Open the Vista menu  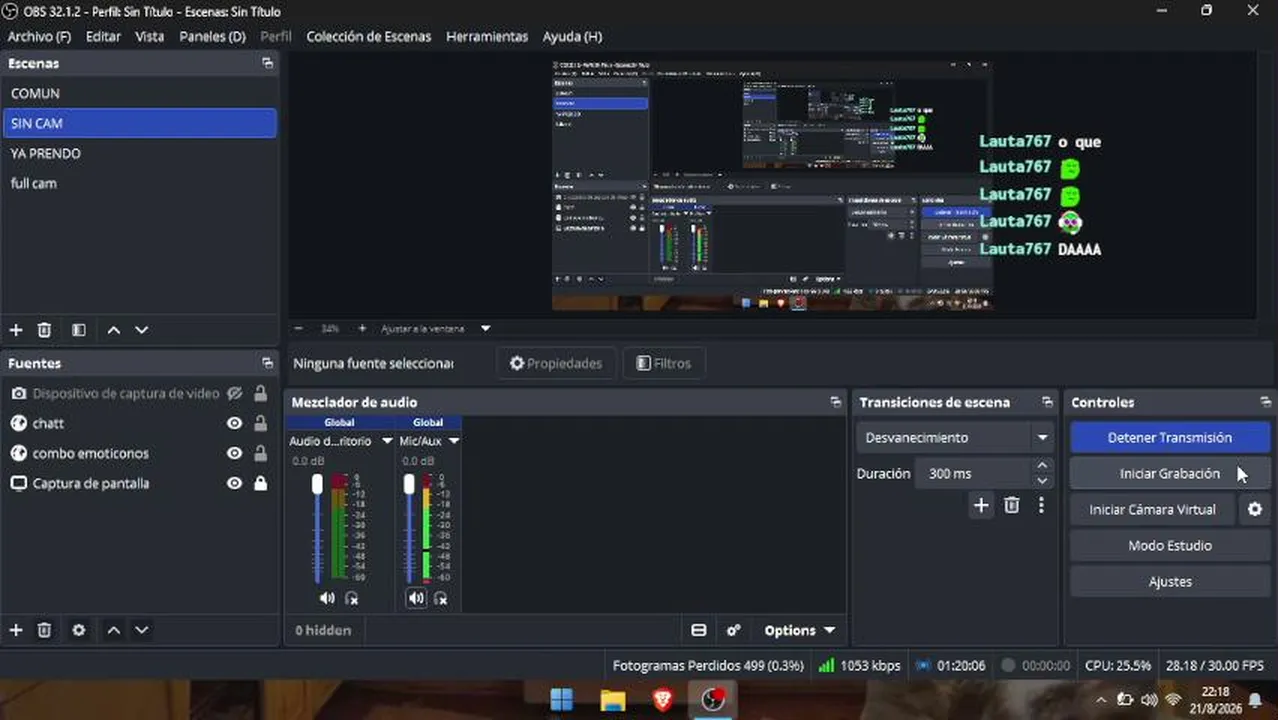click(x=150, y=36)
